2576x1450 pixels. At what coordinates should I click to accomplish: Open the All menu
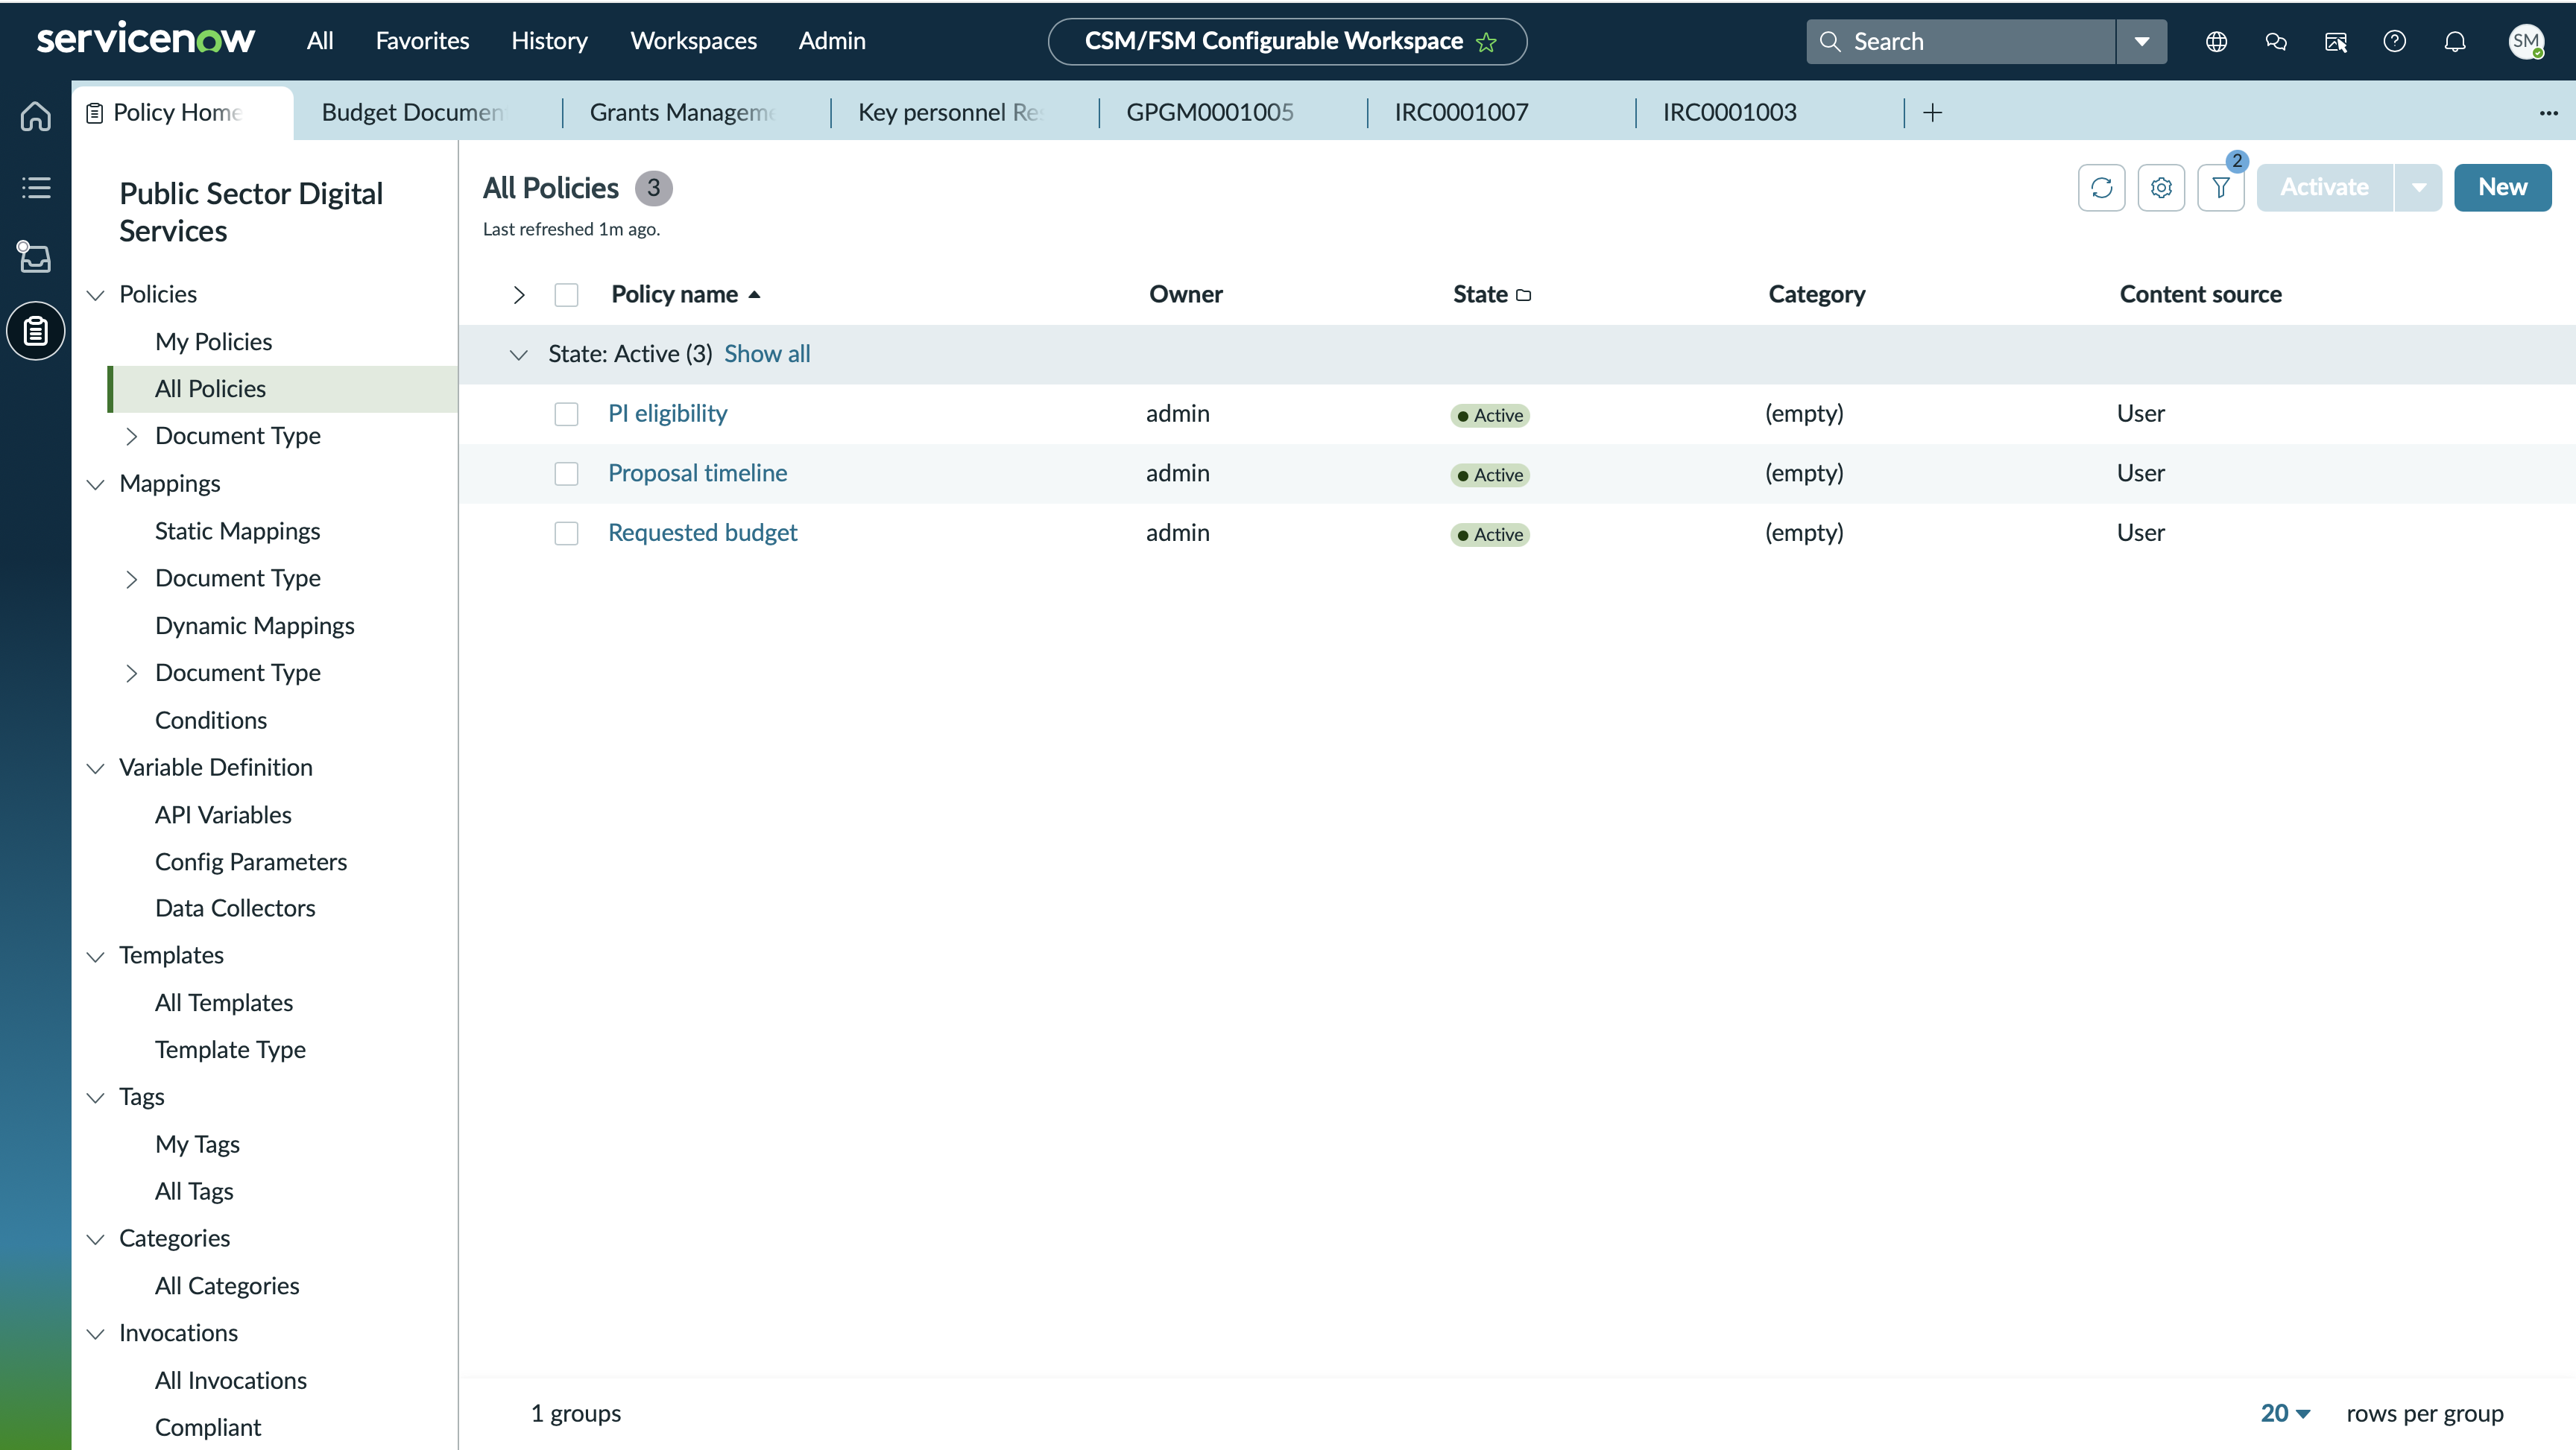[x=320, y=41]
